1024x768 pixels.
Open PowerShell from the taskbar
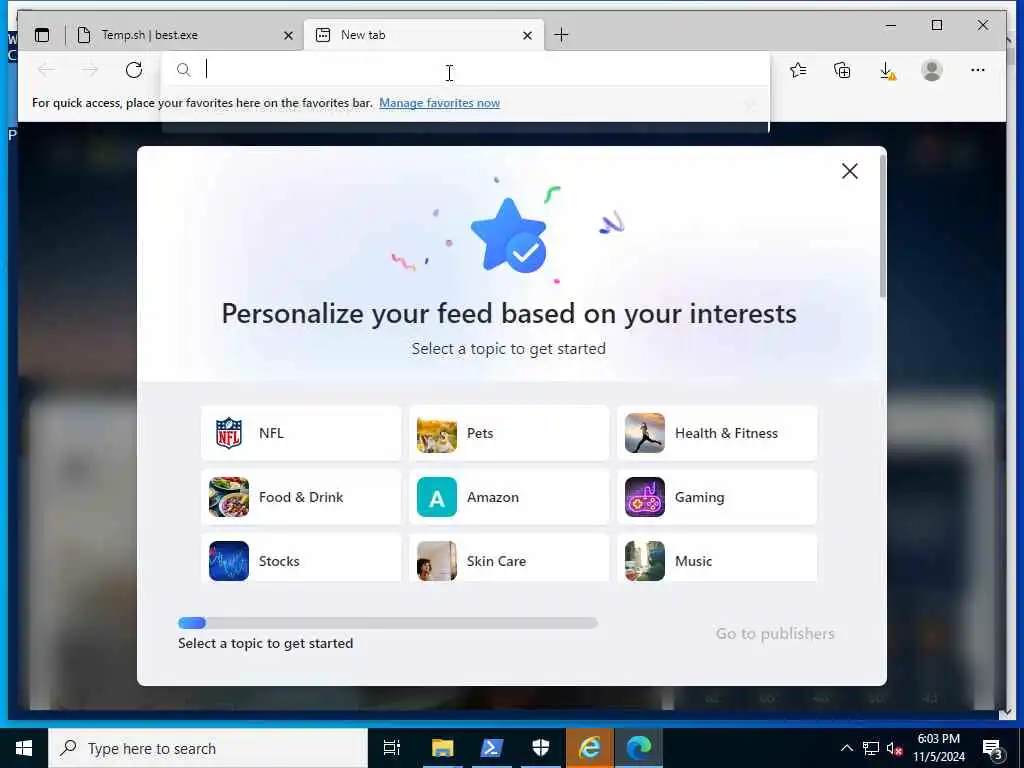click(491, 748)
